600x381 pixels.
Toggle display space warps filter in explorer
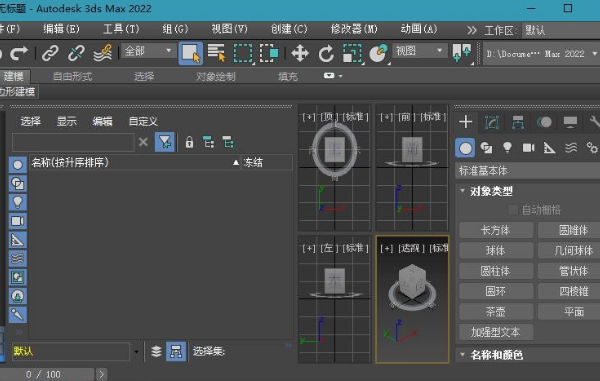click(18, 259)
